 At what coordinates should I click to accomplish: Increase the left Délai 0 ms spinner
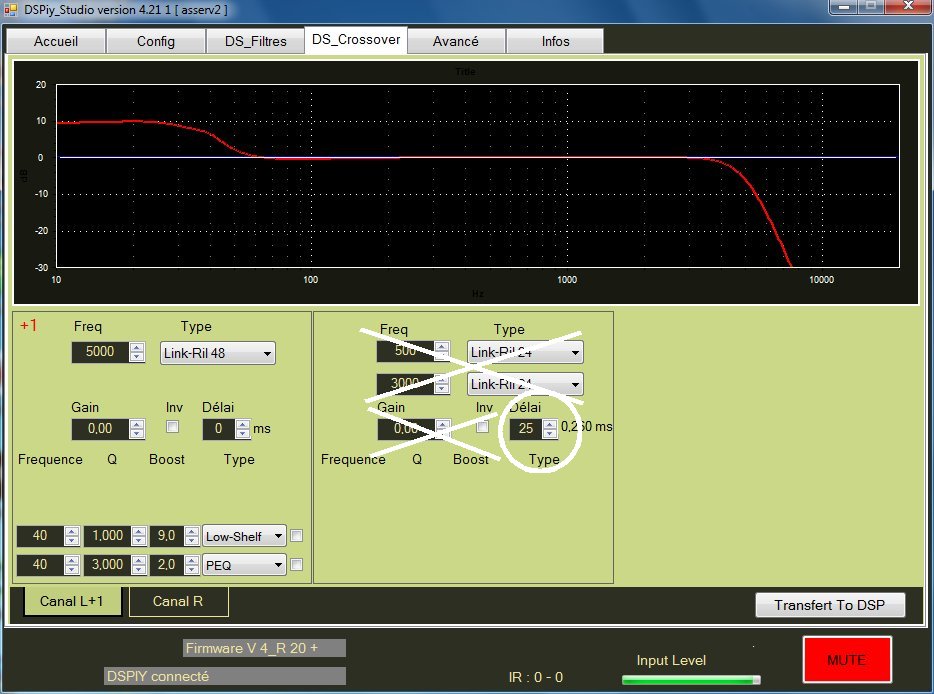pyautogui.click(x=241, y=424)
